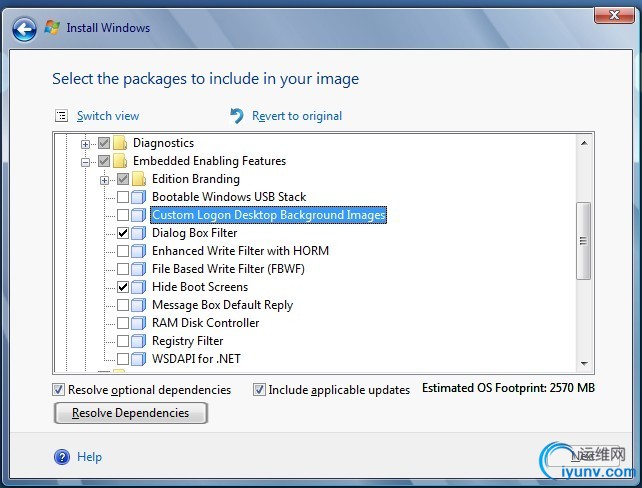
Task: Select the Bootable Windows USB Stack row
Action: pos(229,197)
